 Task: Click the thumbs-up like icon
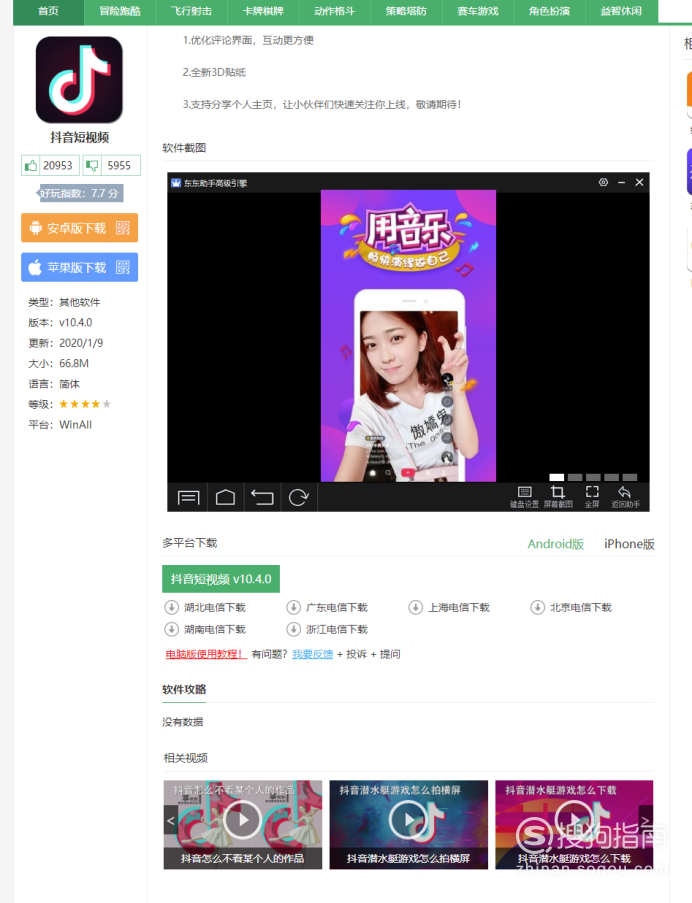(x=31, y=165)
